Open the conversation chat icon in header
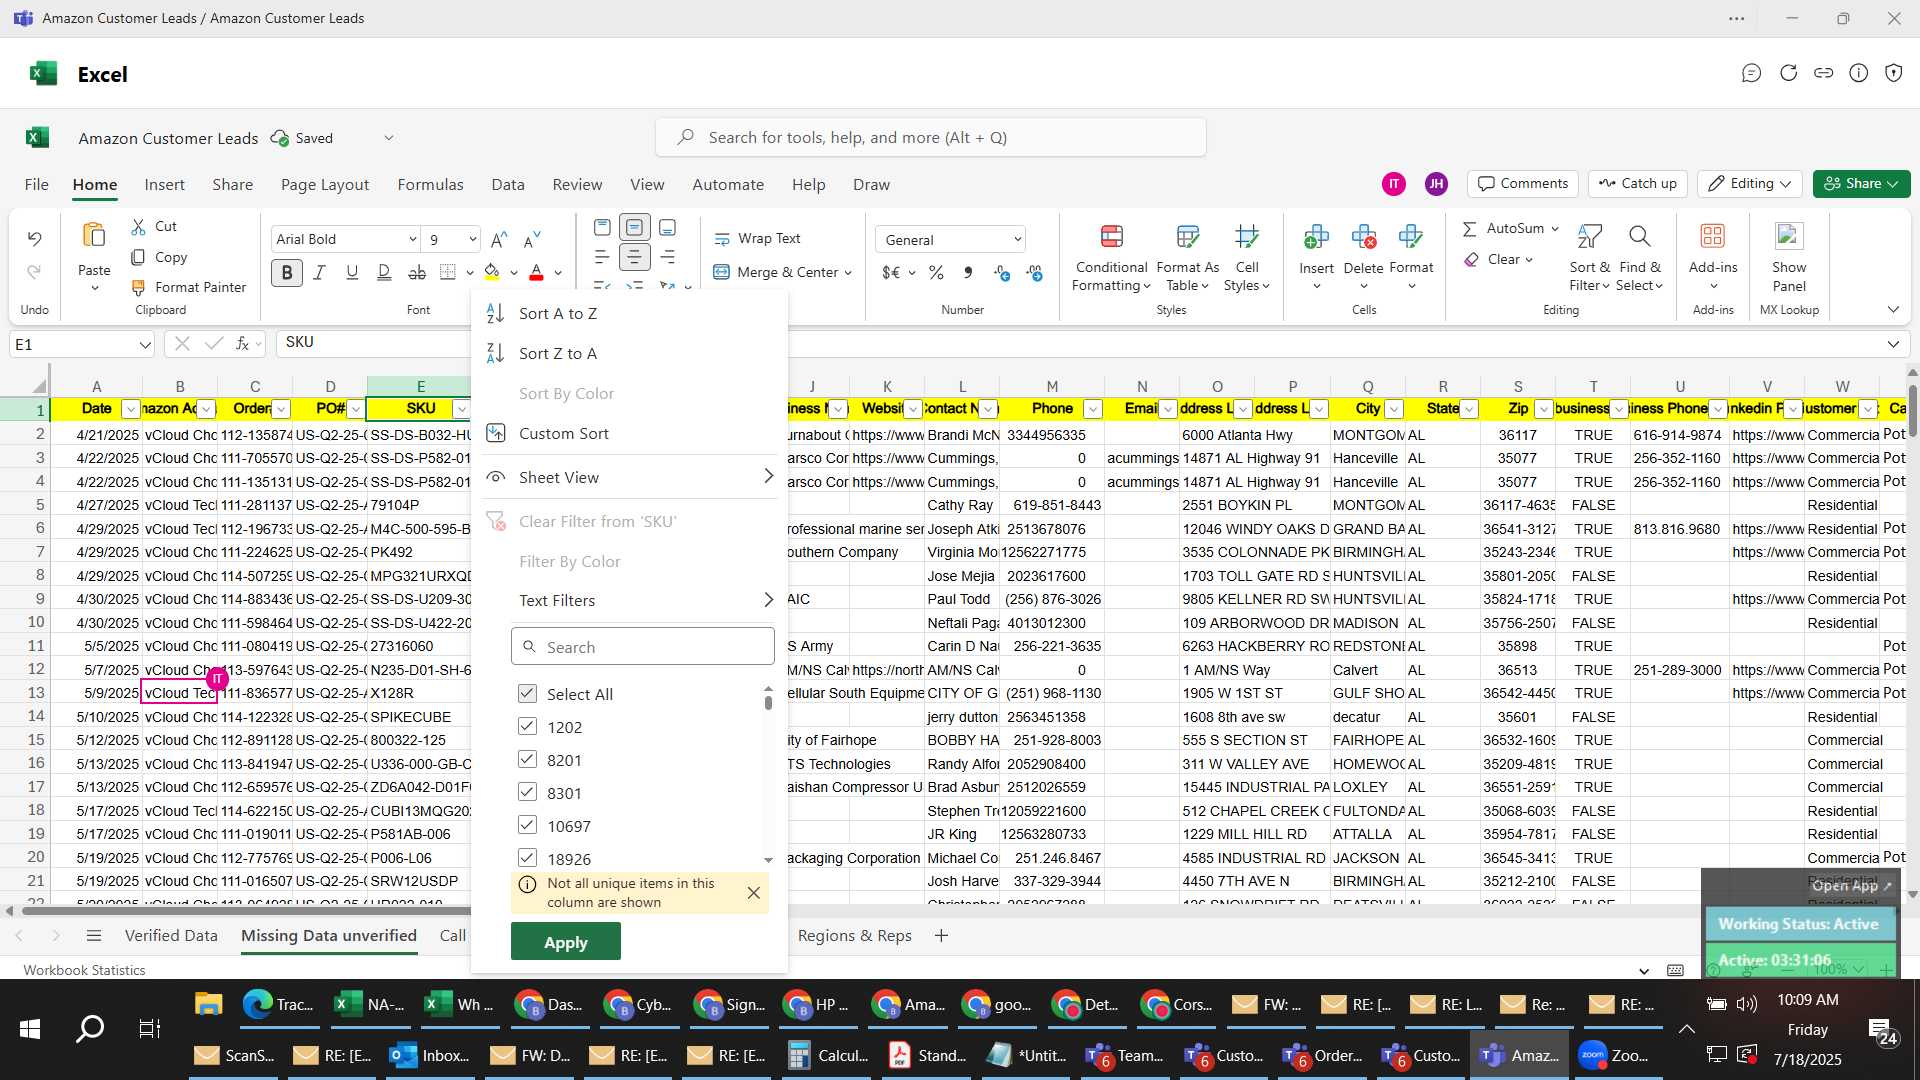The height and width of the screenshot is (1080, 1920). pyautogui.click(x=1751, y=73)
